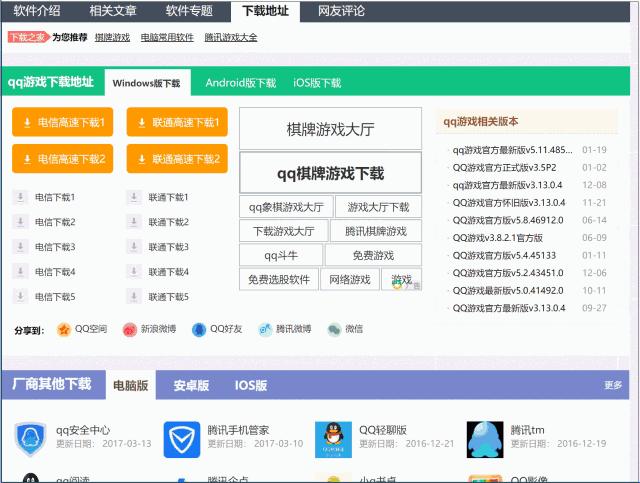The image size is (640, 483).
Task: Switch to the 安卓版 tab
Action: [x=191, y=385]
